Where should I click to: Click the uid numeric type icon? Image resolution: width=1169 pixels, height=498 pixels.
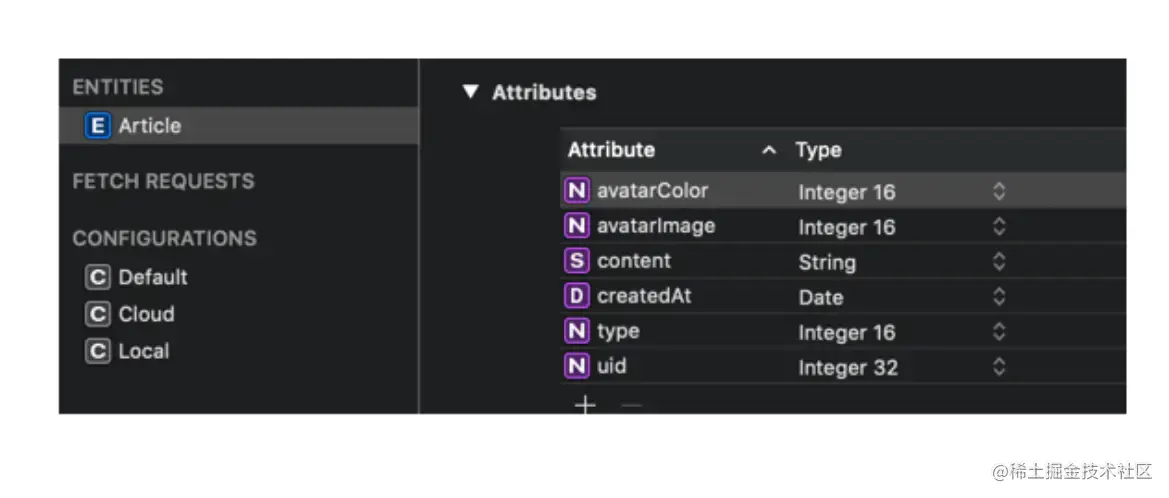coord(577,366)
